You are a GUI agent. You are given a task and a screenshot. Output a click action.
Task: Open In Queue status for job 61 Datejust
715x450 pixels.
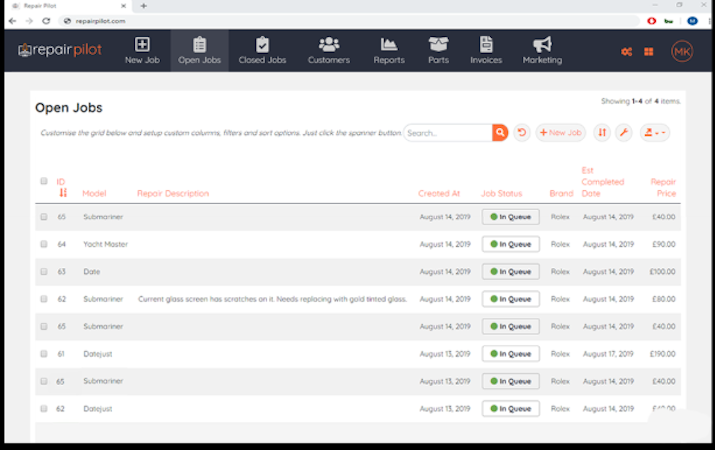point(511,353)
